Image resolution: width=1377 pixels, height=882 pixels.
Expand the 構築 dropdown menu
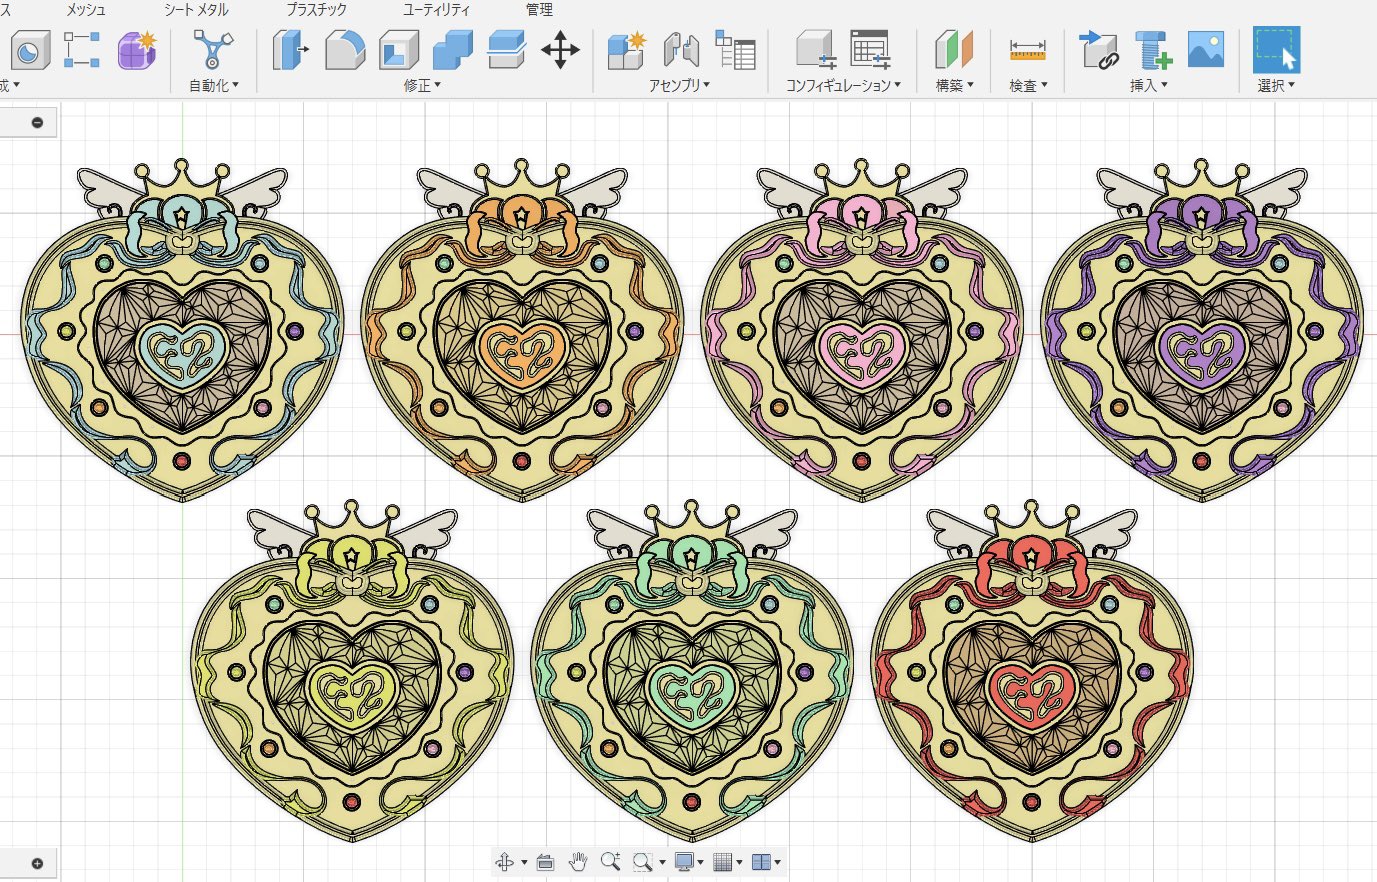954,86
